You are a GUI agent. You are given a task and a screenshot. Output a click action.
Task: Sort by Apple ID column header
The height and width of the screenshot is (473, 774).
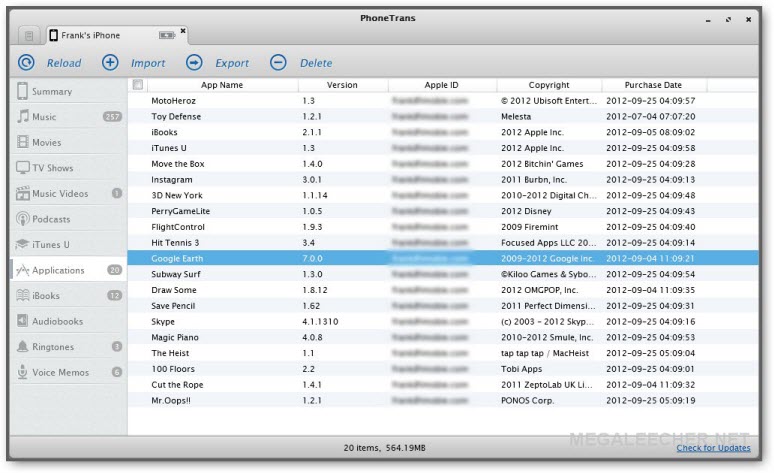coord(441,85)
